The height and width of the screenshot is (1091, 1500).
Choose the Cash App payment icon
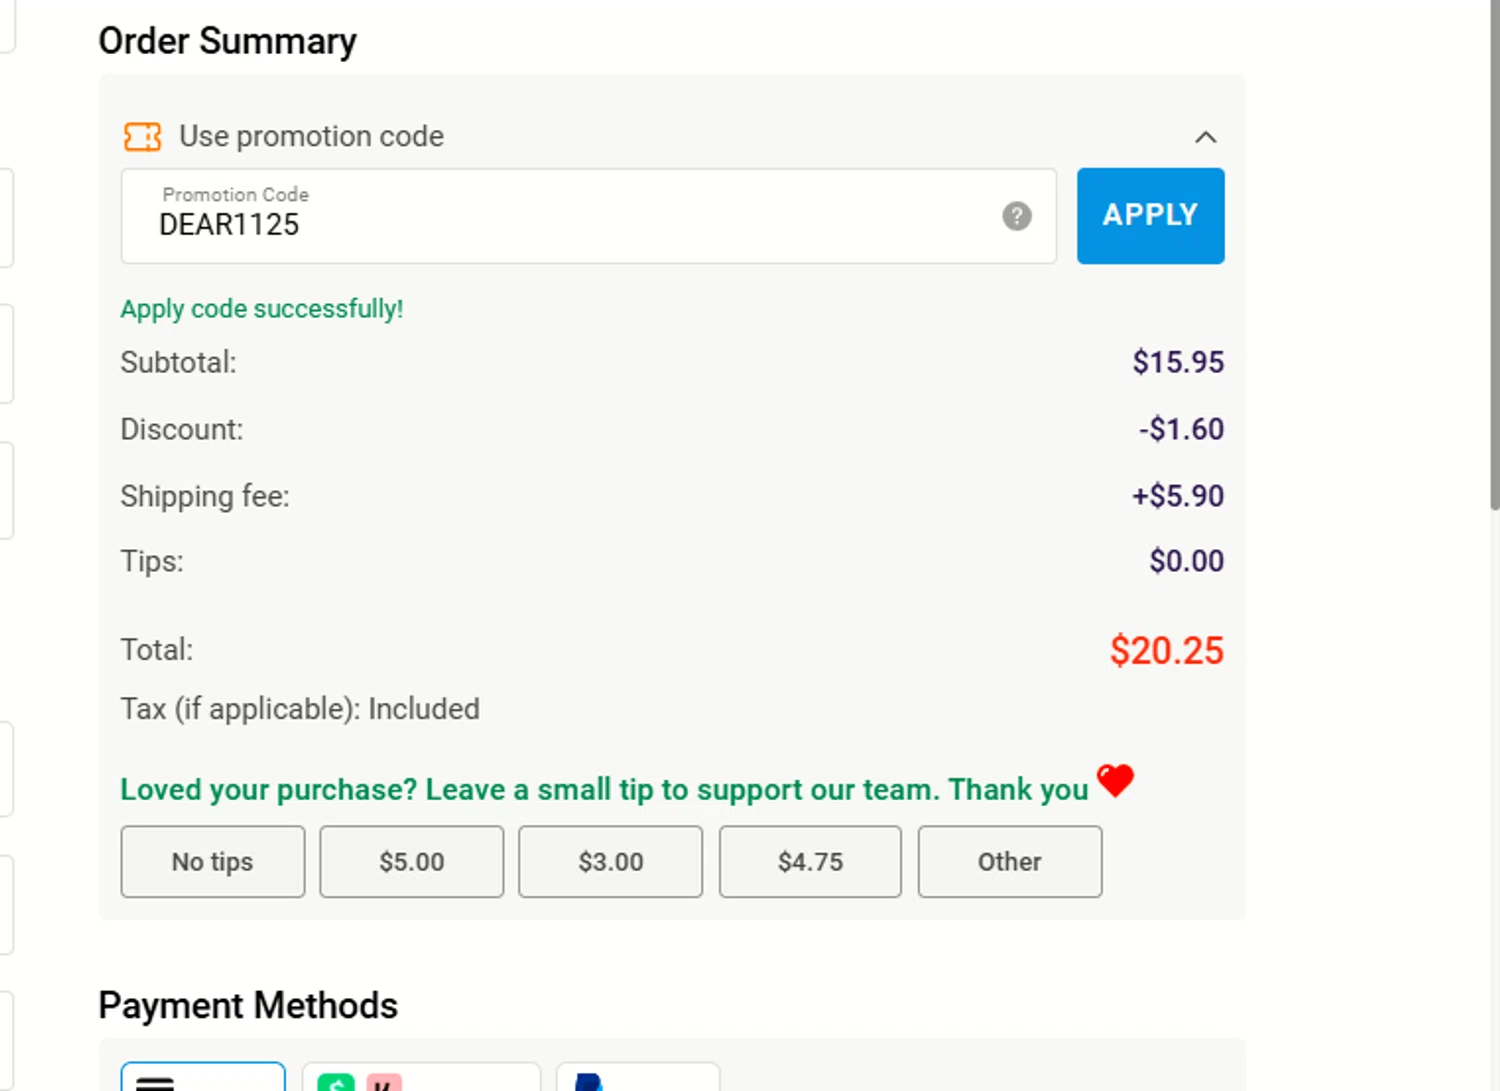coord(336,1082)
